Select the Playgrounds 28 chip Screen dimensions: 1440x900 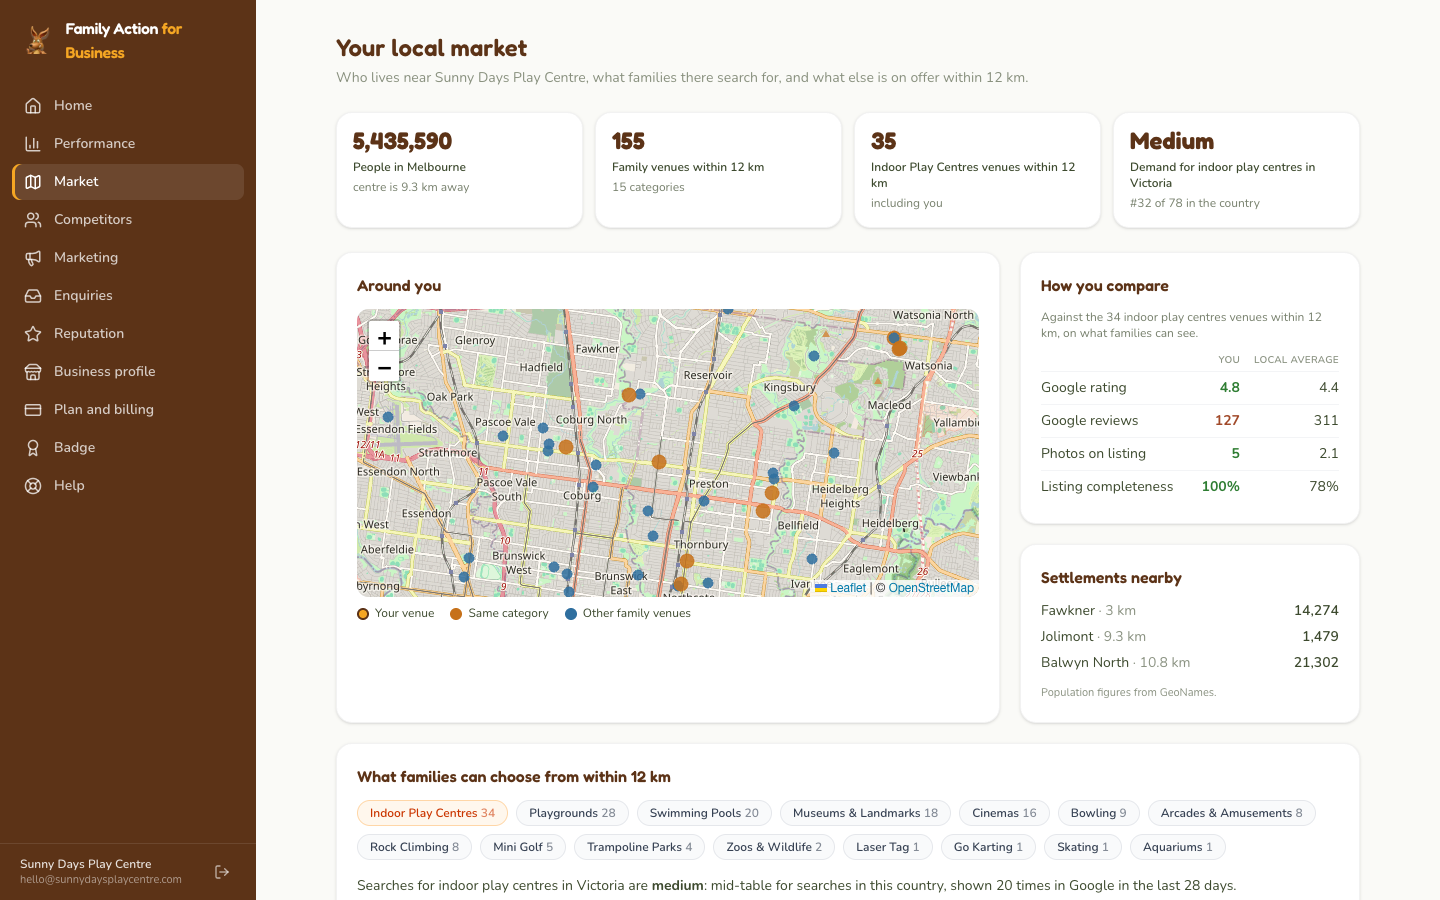tap(572, 813)
